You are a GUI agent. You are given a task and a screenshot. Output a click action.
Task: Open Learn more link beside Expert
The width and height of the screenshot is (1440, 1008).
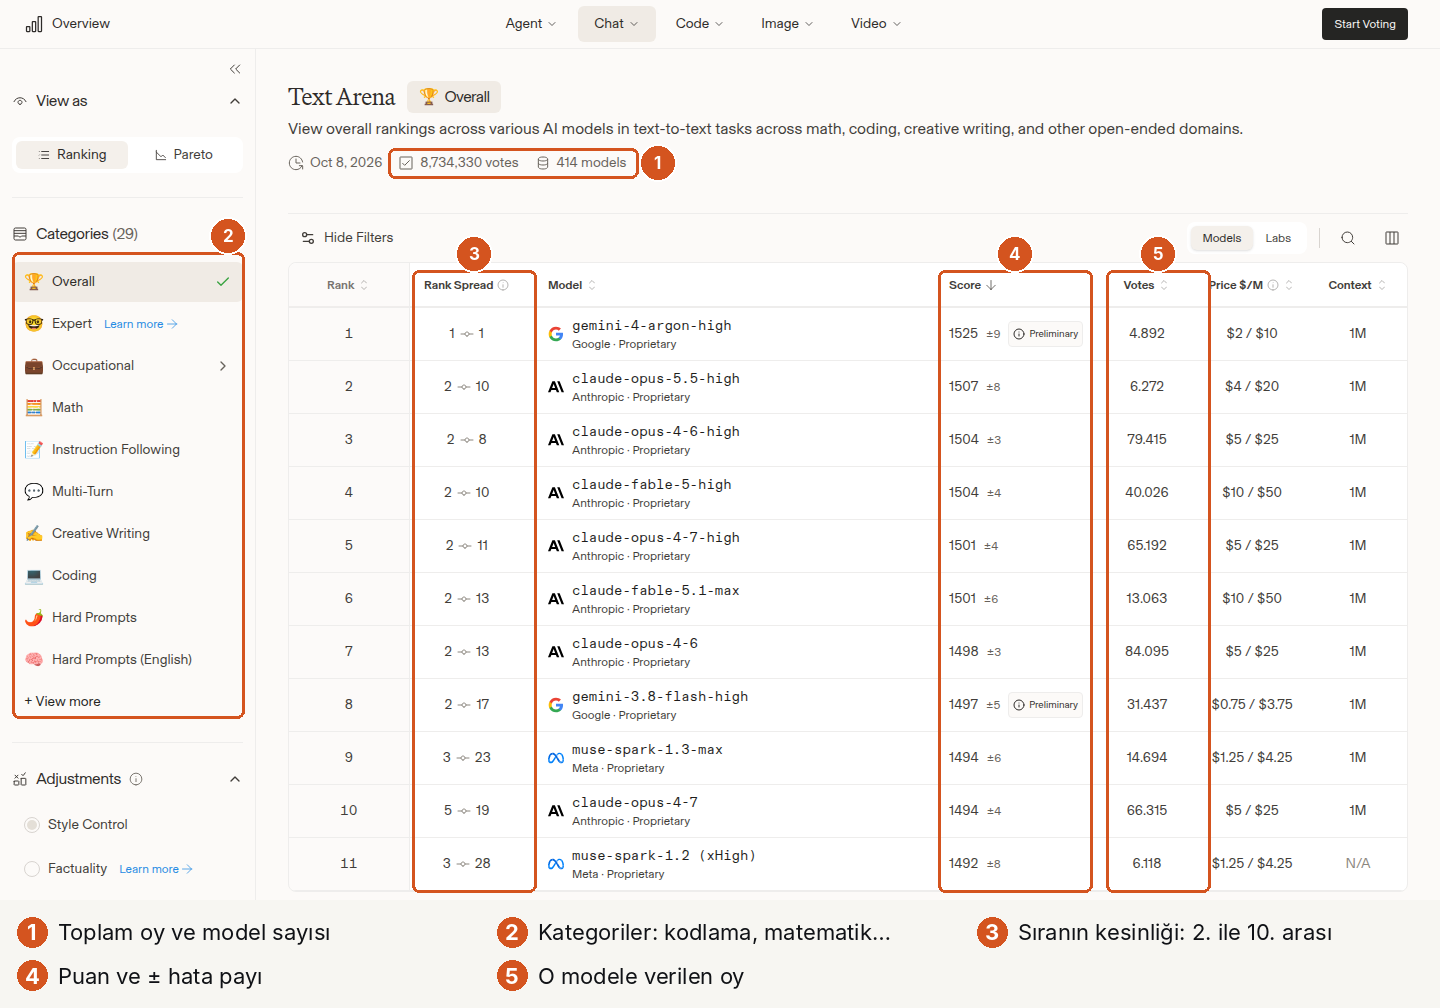(141, 324)
